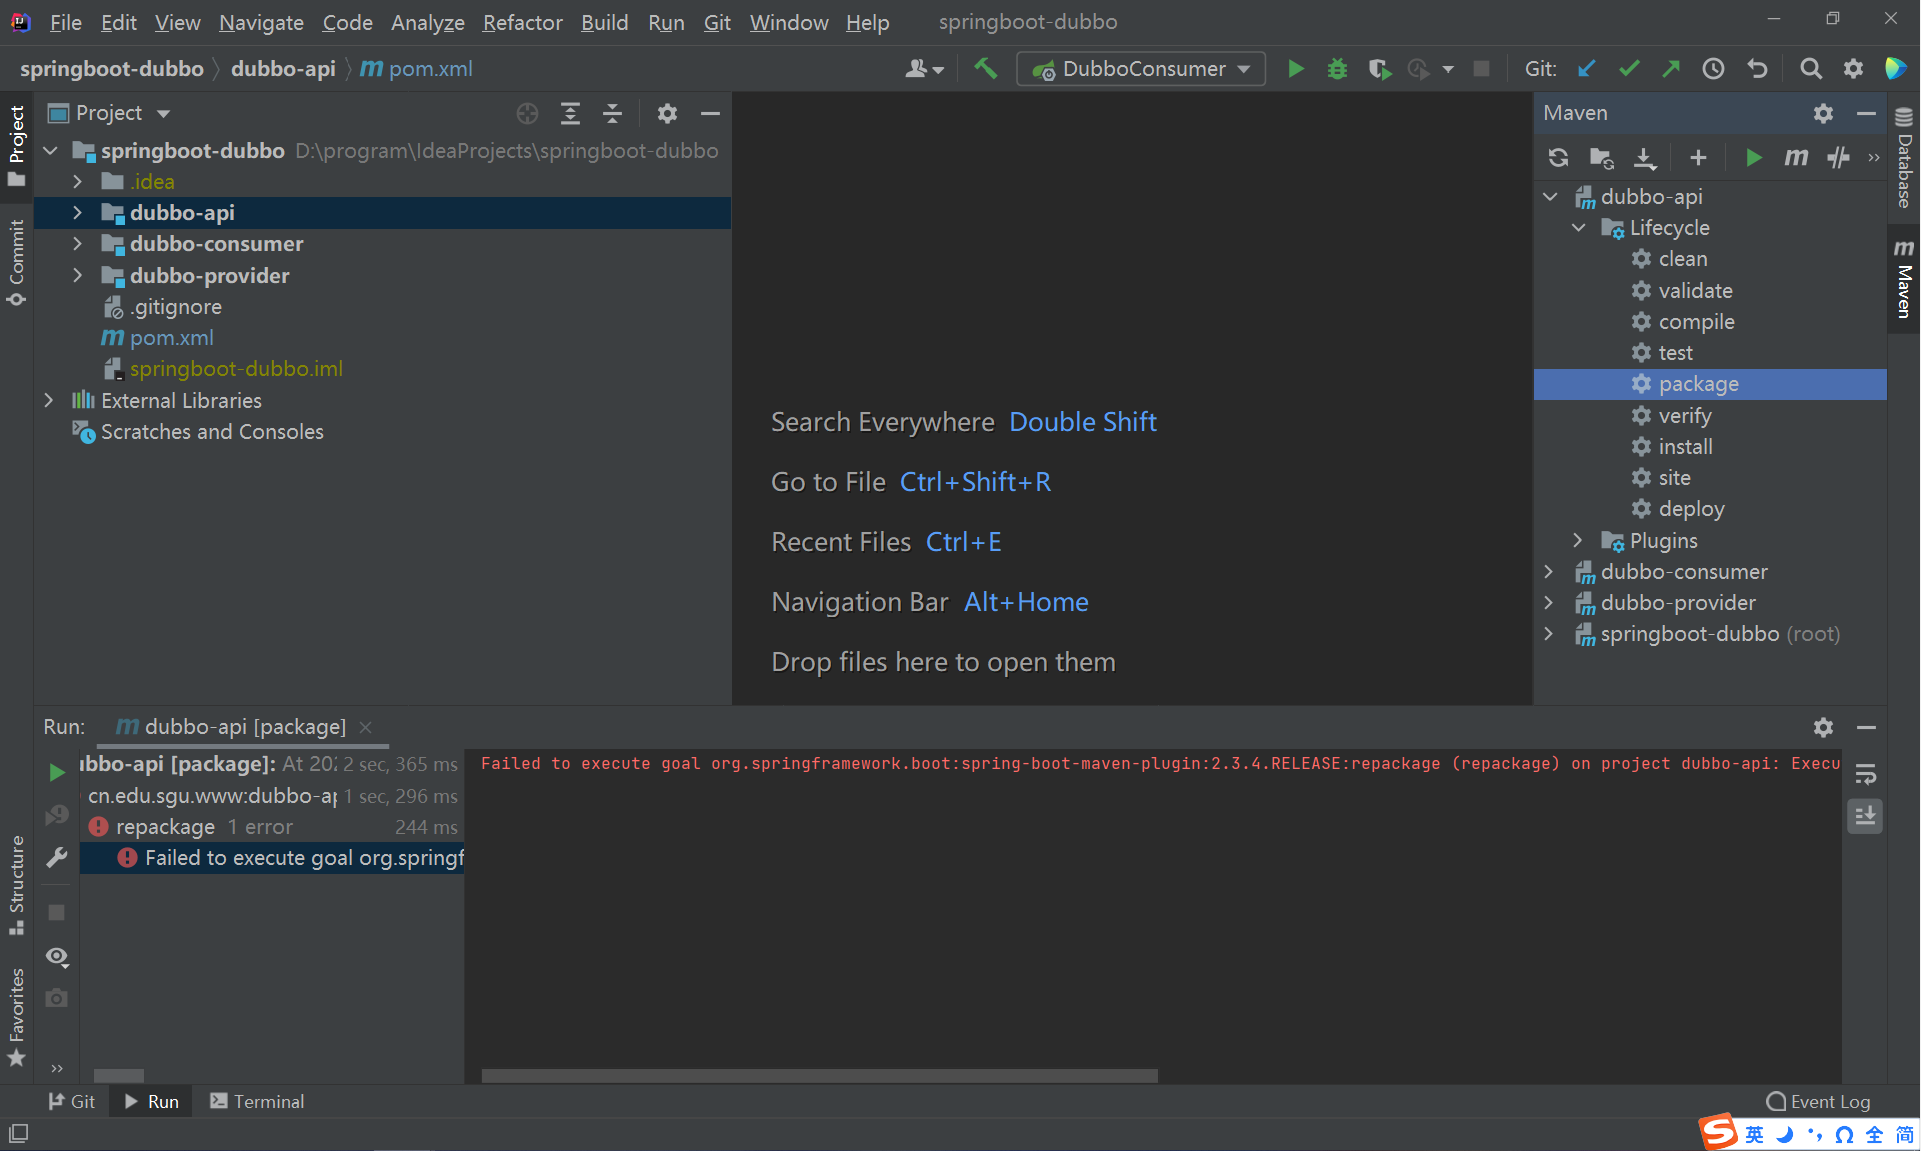1921x1151 pixels.
Task: Commit changes using the Git checkmark icon
Action: coord(1628,68)
